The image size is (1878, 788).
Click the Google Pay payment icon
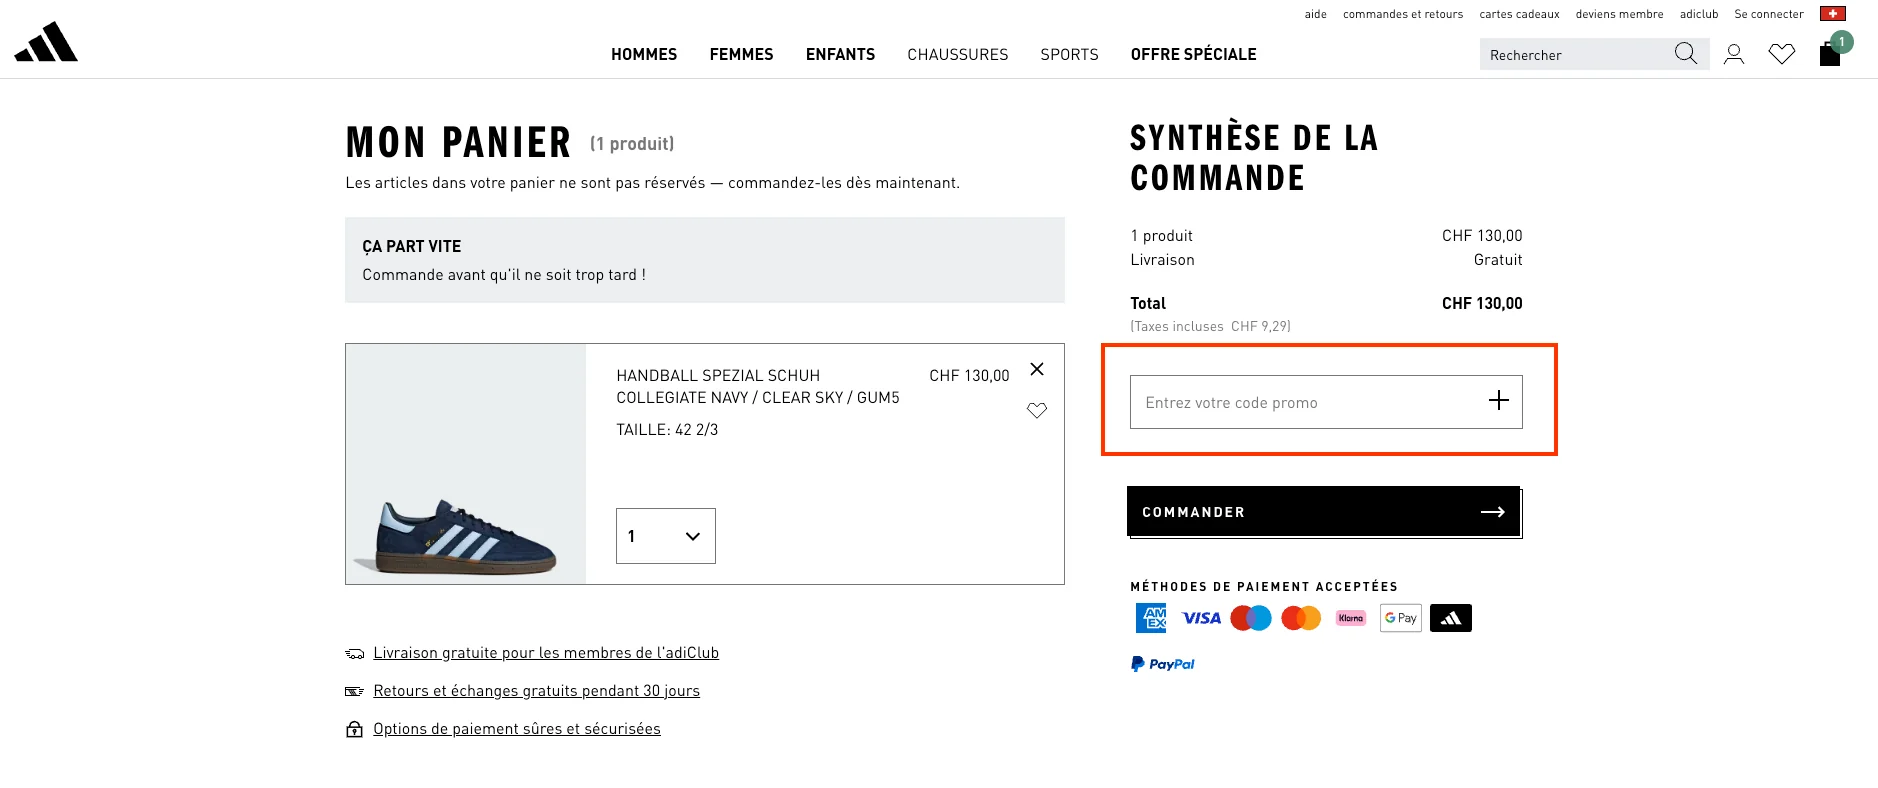pos(1401,617)
